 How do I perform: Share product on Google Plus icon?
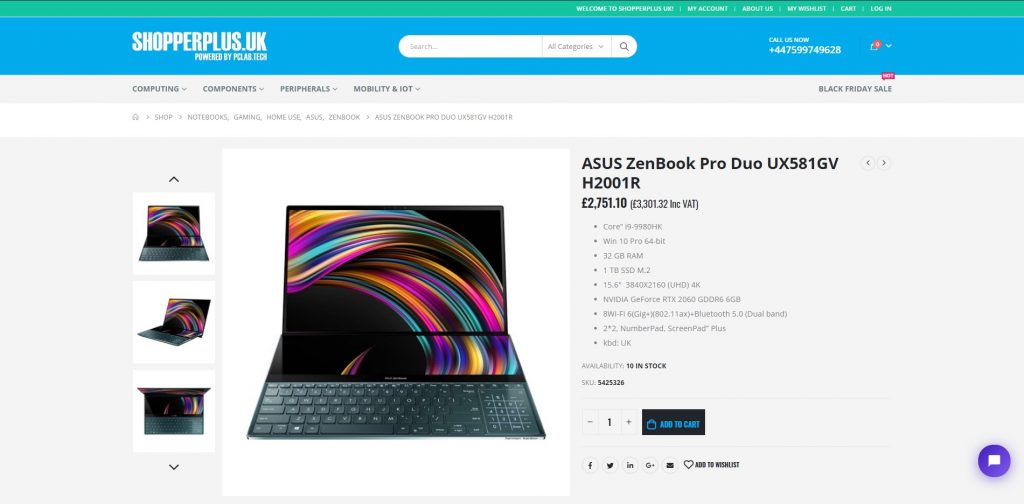650,465
